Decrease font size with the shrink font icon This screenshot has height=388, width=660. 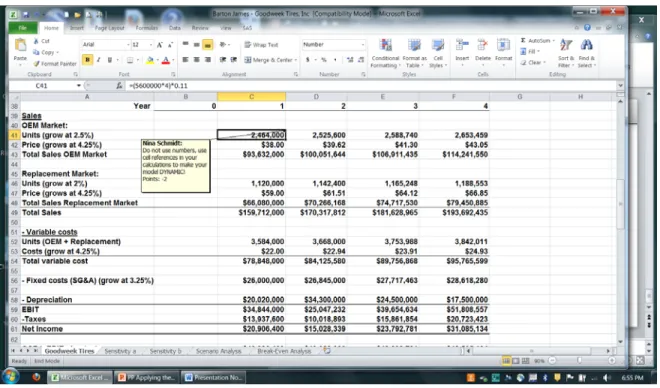pos(170,45)
